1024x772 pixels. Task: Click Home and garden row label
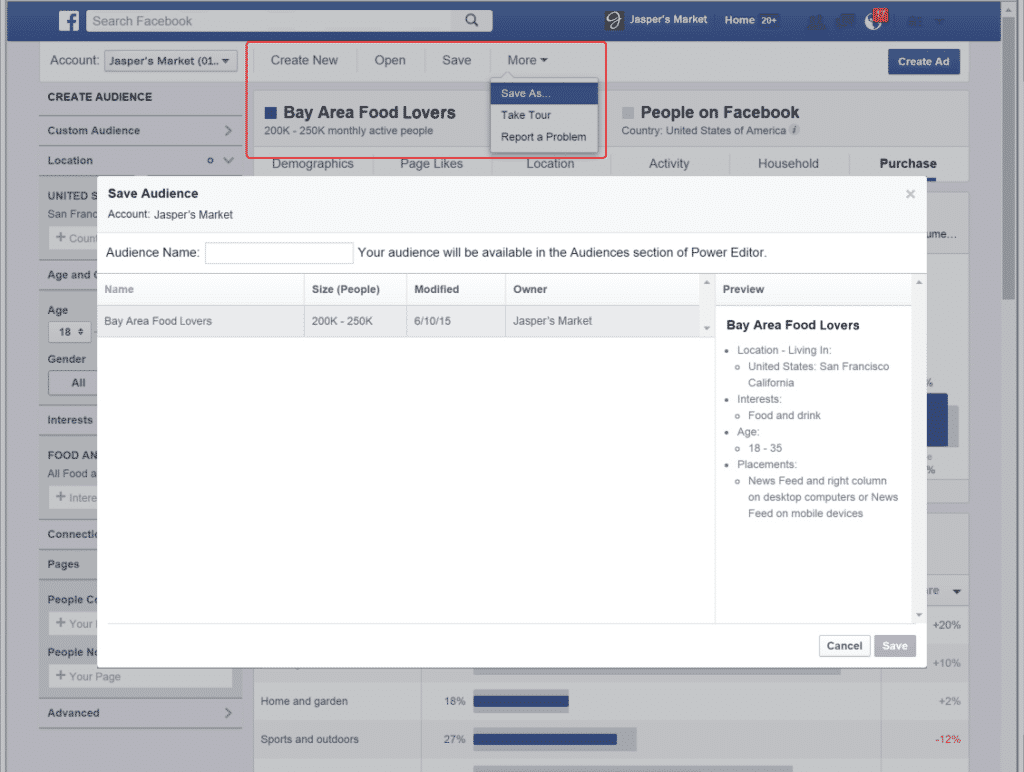point(304,701)
